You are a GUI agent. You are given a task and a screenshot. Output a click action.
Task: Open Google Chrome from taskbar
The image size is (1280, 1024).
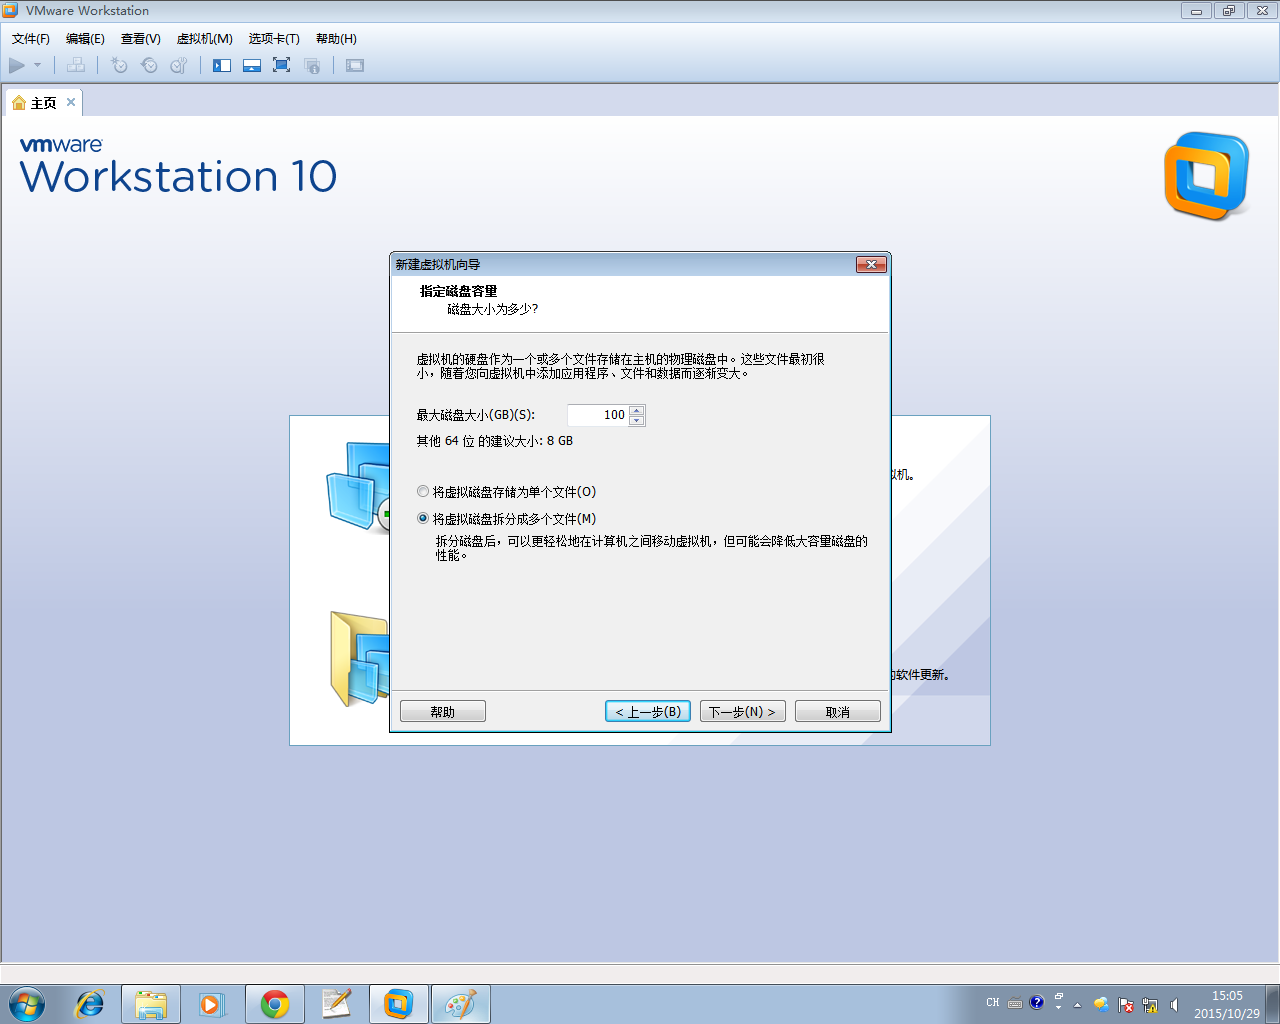274,1004
